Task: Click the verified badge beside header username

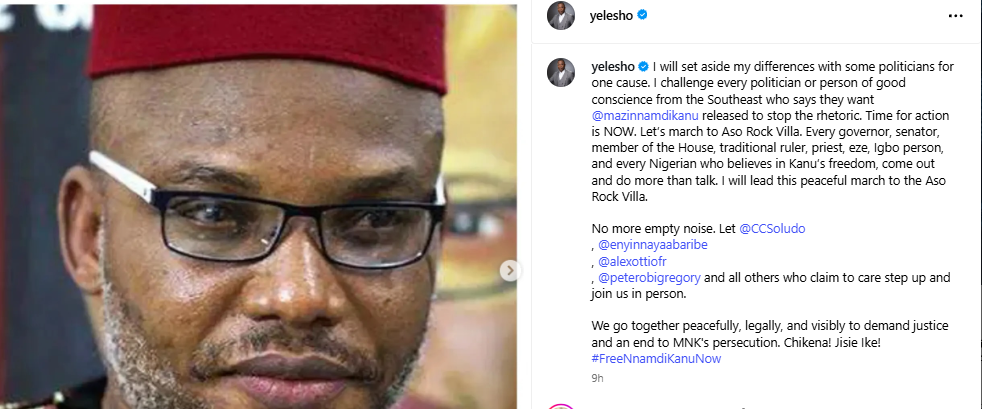Action: pos(643,16)
